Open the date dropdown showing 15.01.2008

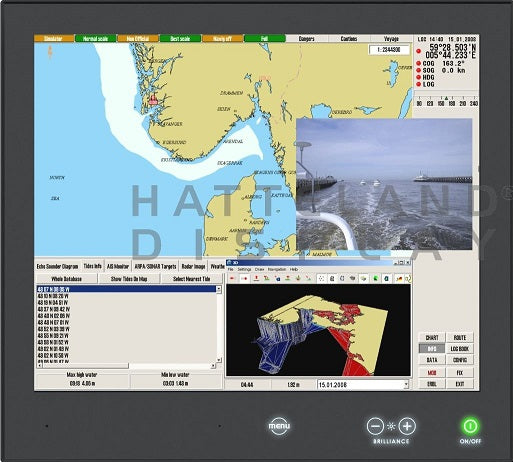pos(363,385)
